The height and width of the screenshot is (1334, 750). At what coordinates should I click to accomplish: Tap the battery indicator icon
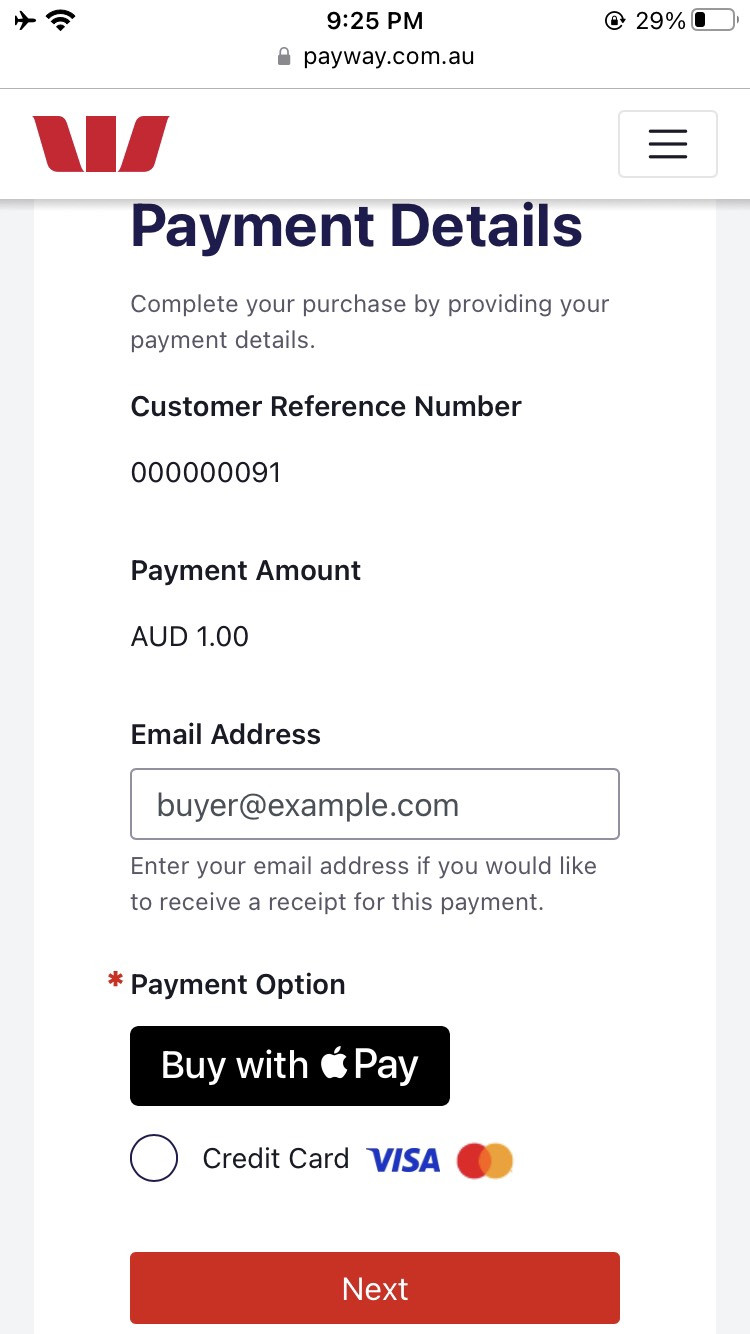click(x=713, y=20)
